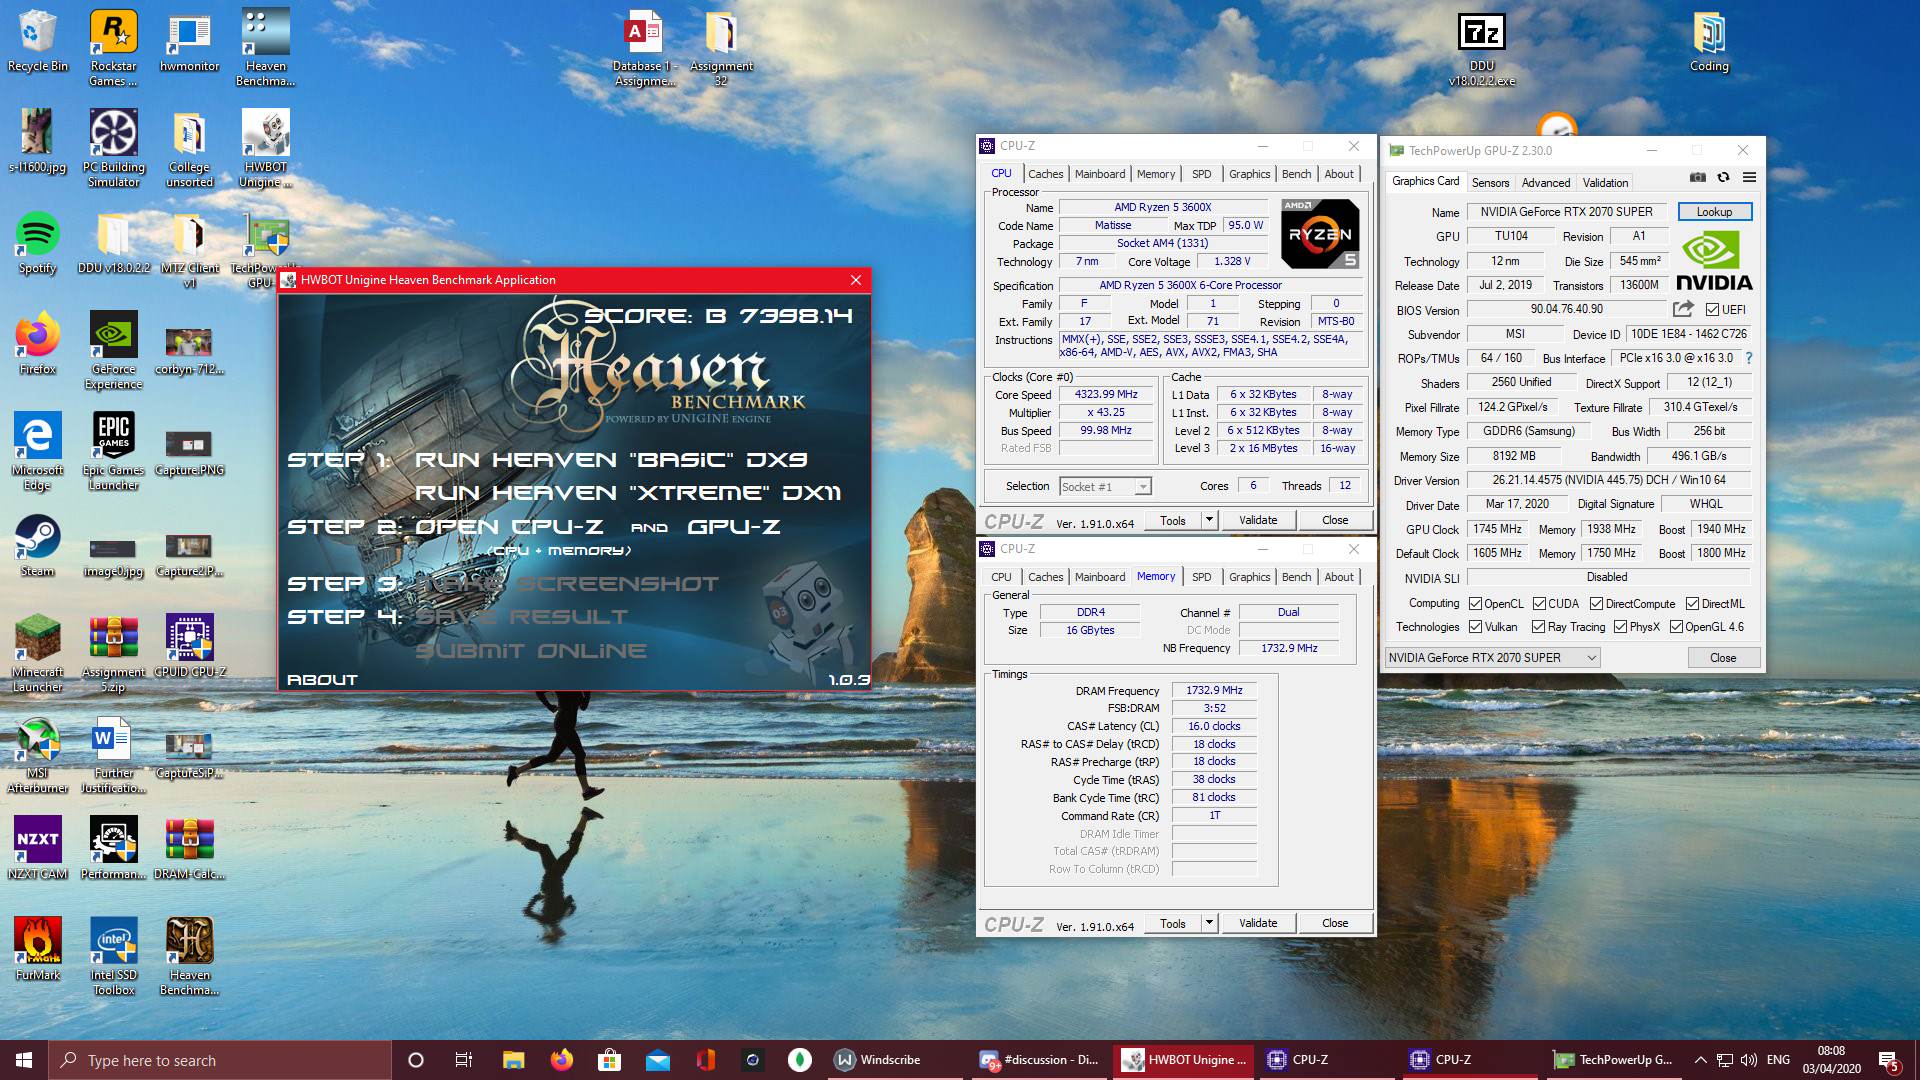
Task: Click the volume icon in system tray
Action: pos(1748,1060)
